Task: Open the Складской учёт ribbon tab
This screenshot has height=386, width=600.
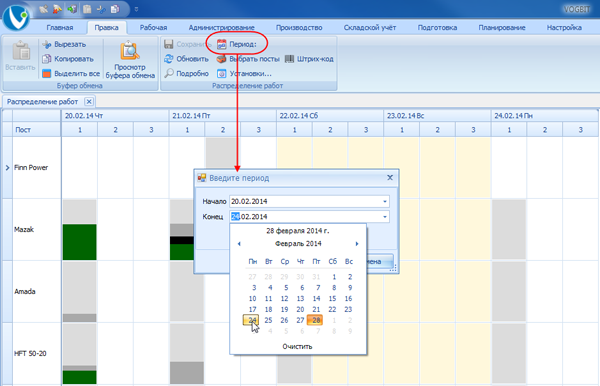Action: click(x=370, y=28)
